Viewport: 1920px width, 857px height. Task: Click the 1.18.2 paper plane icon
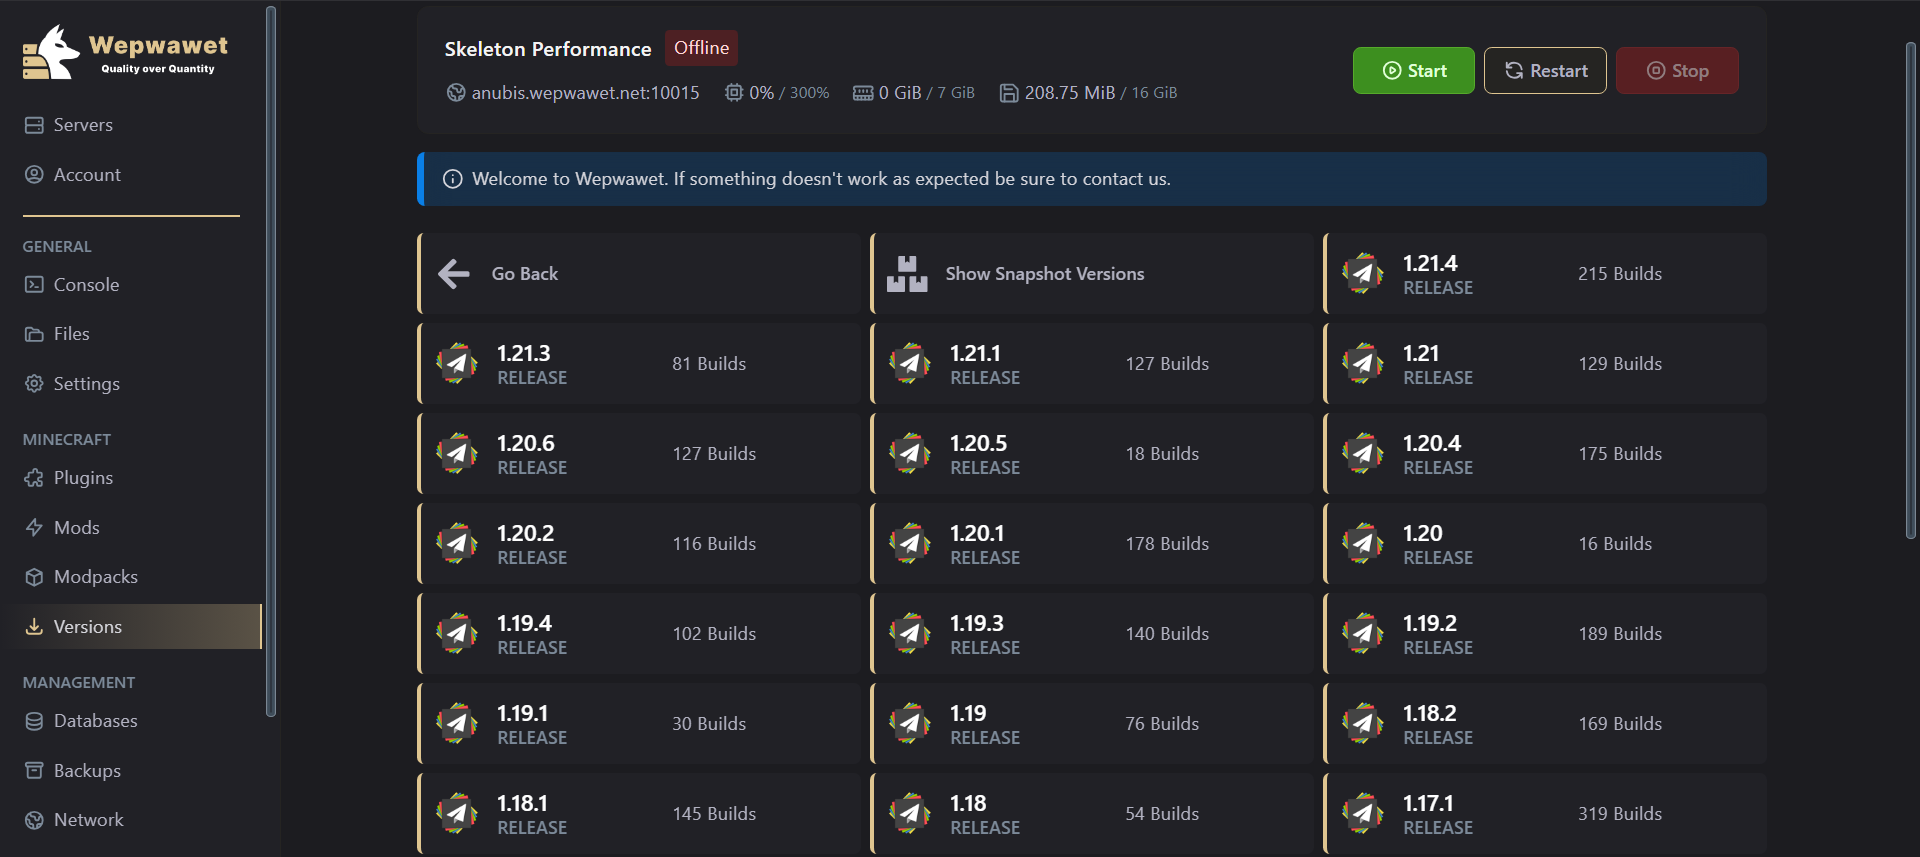1363,724
